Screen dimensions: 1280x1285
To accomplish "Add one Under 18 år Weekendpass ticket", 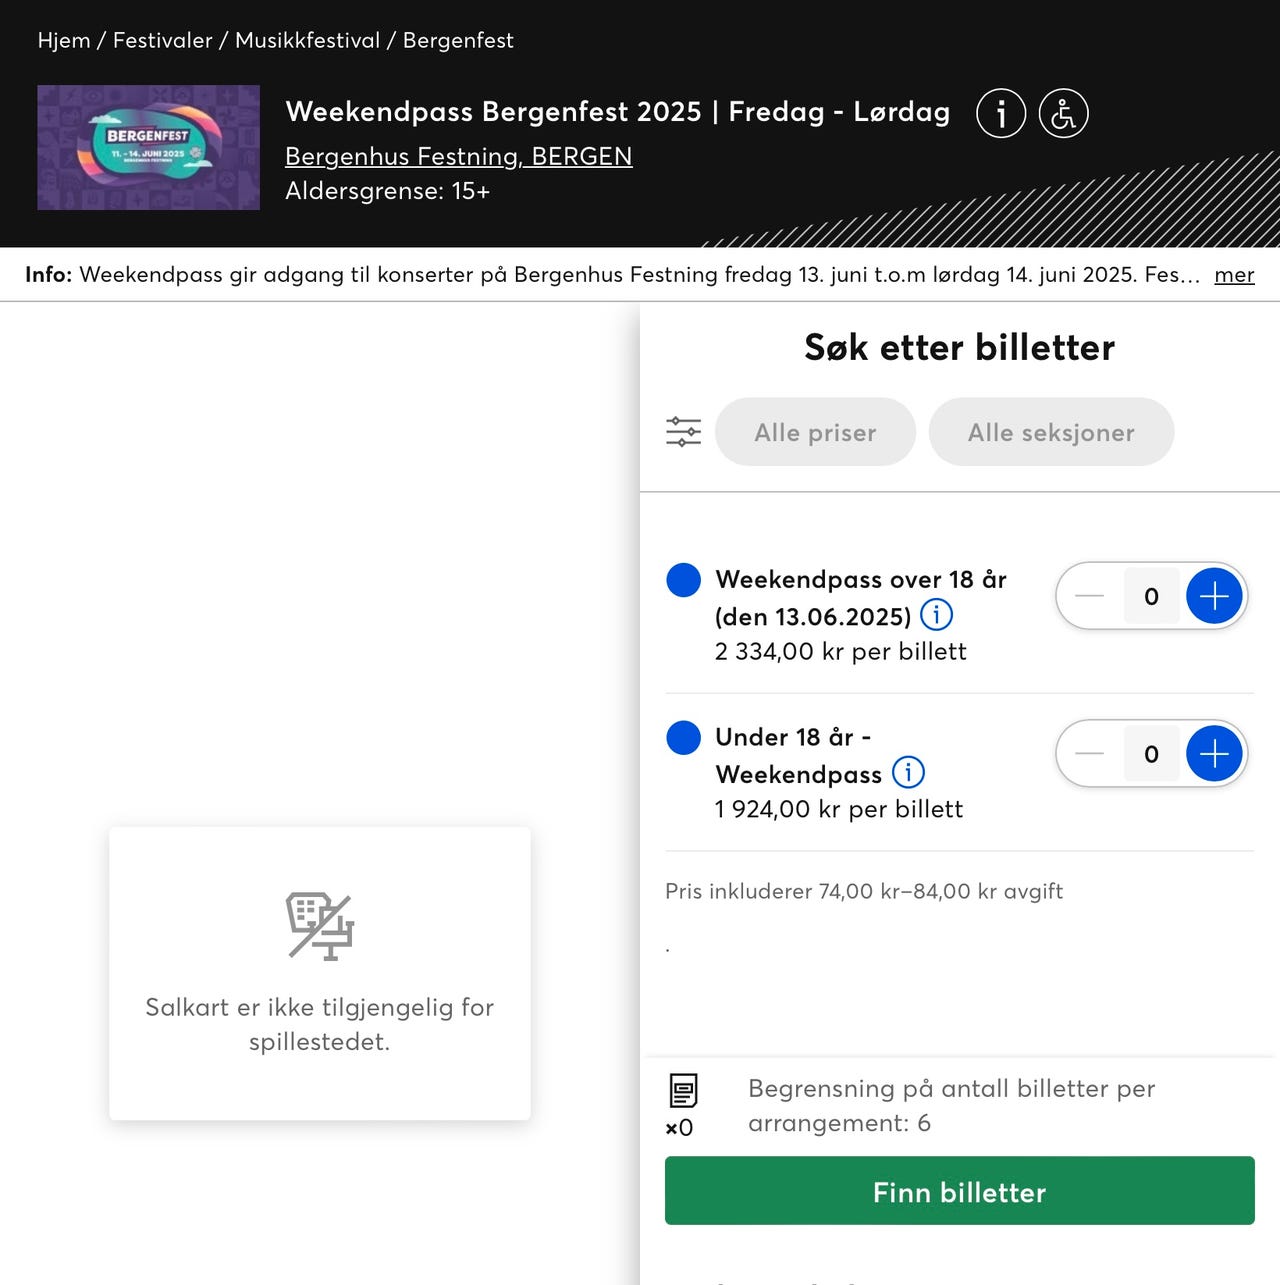I will pos(1214,754).
